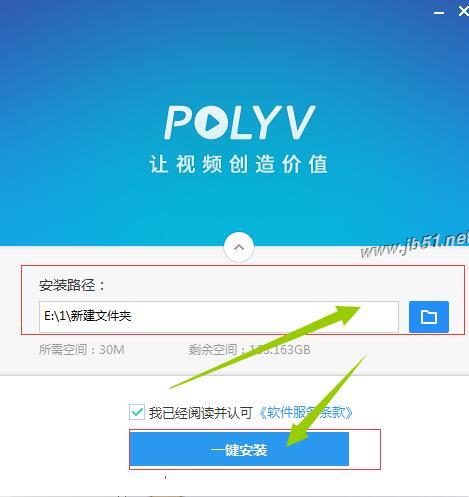
Task: Open the 软件服务条款 link
Action: pyautogui.click(x=306, y=413)
